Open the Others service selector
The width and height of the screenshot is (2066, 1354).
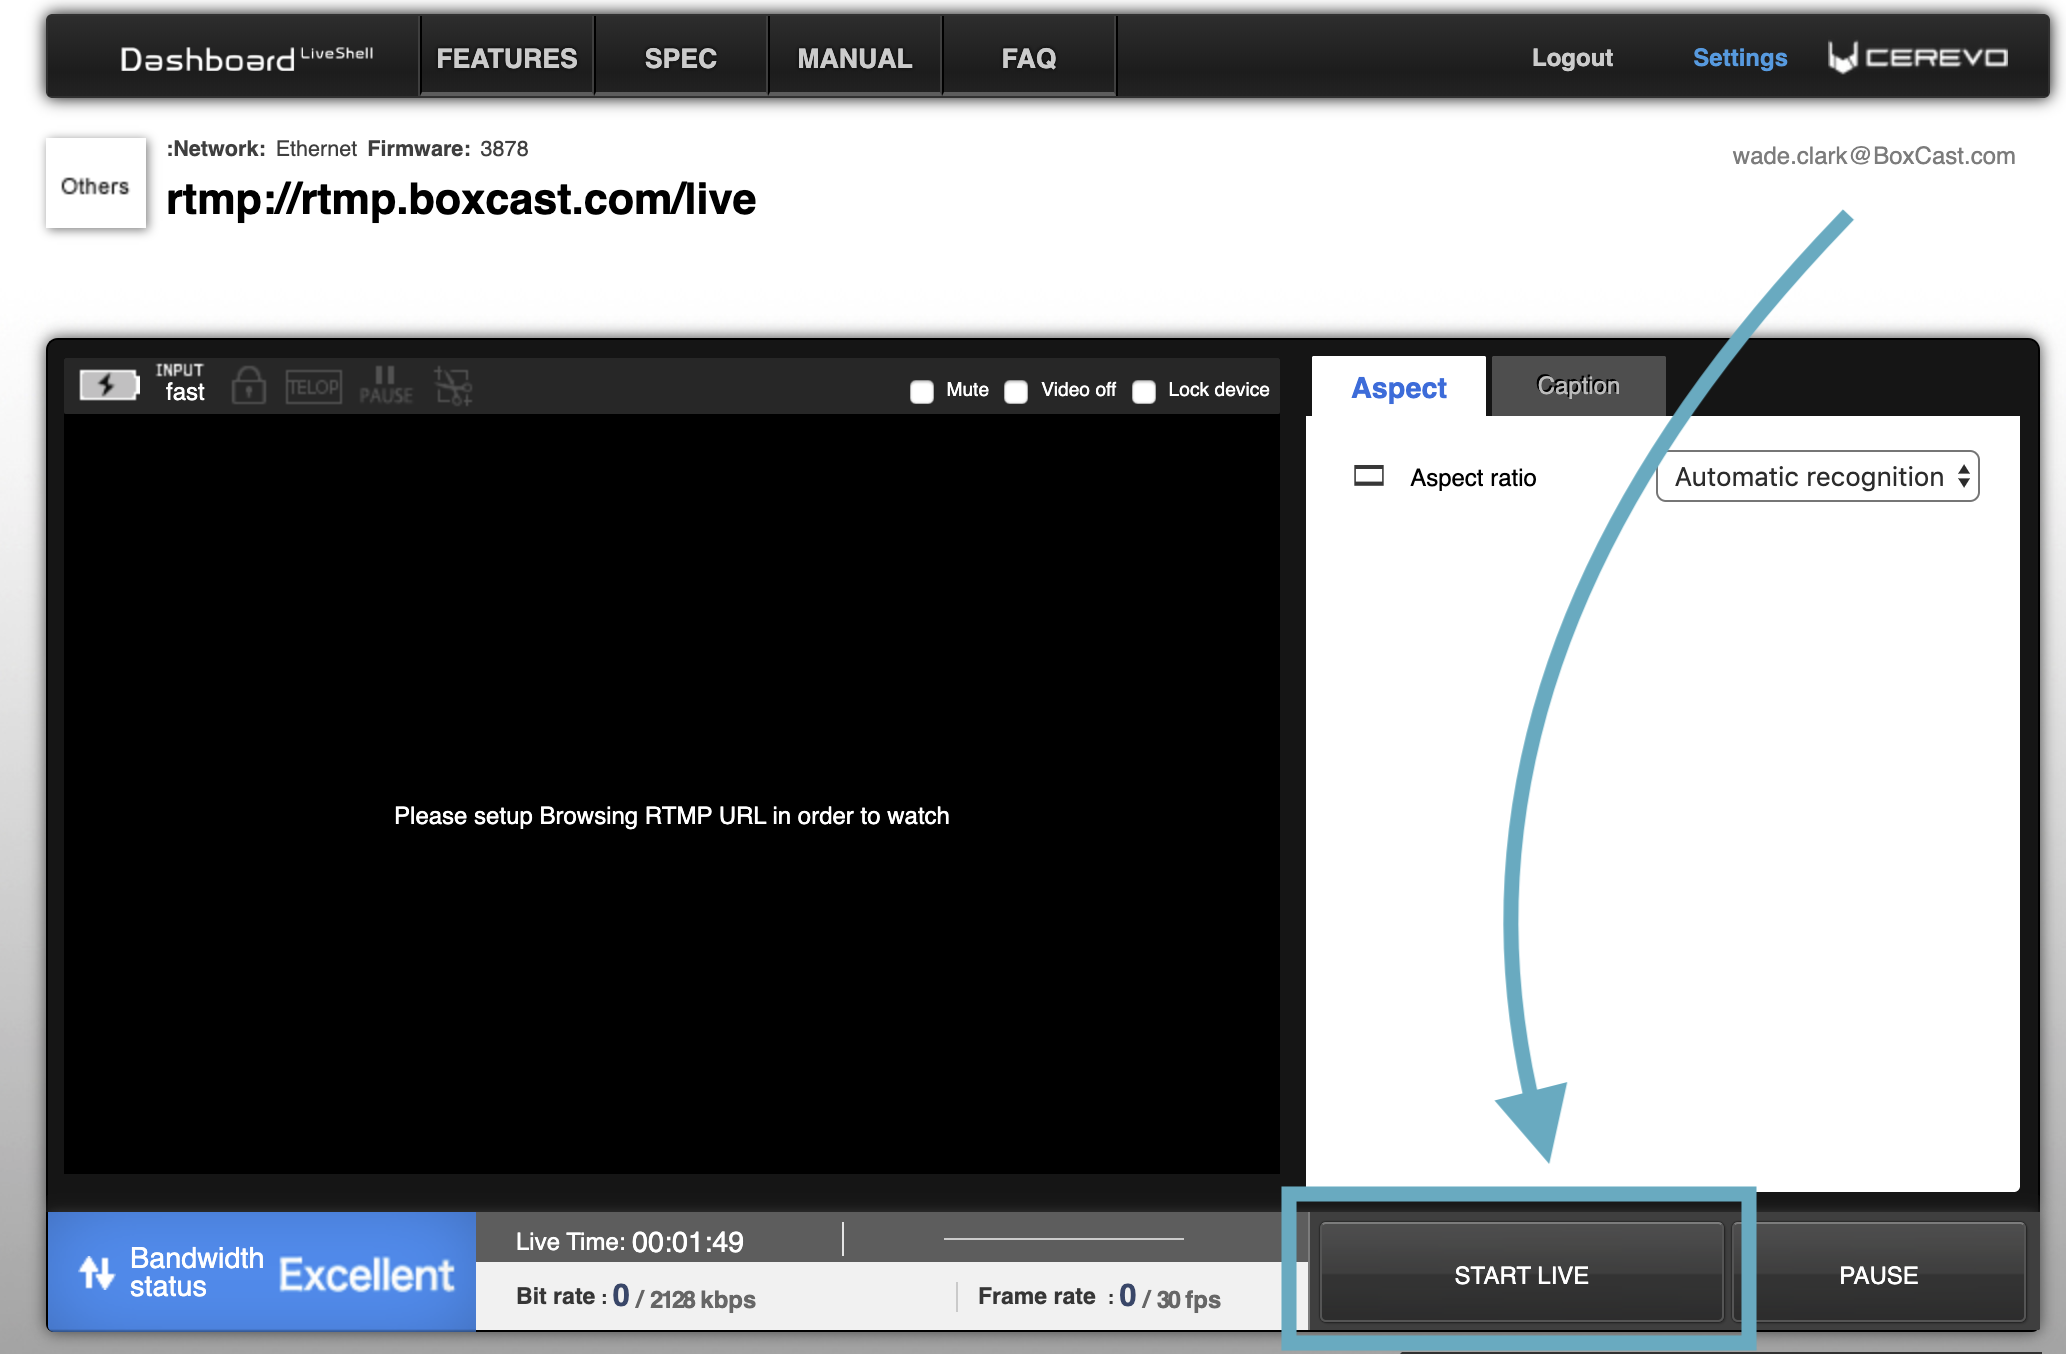[95, 185]
